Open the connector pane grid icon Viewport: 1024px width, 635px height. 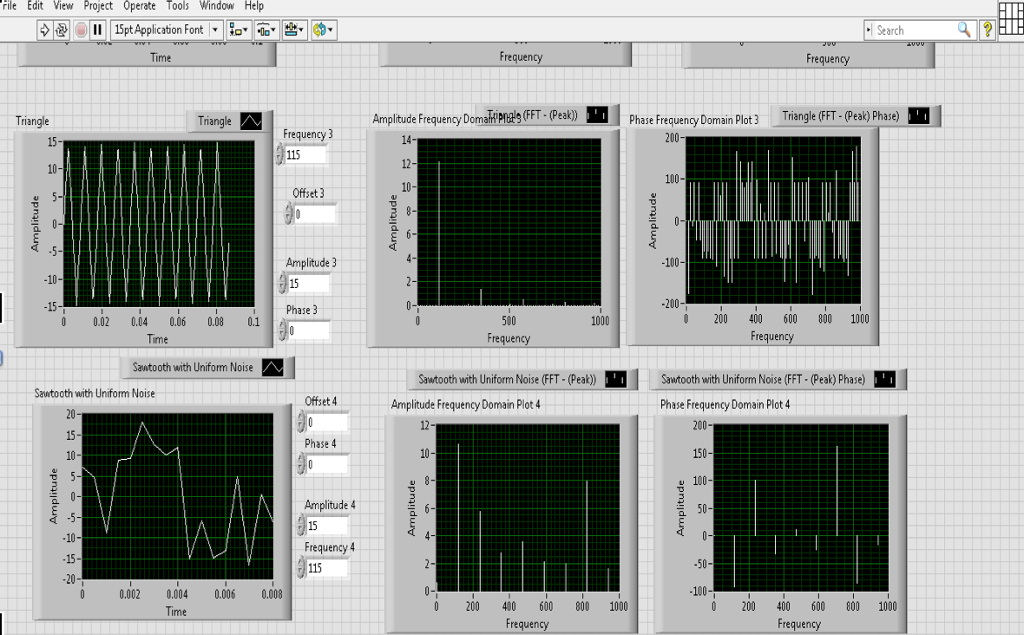coord(1010,17)
